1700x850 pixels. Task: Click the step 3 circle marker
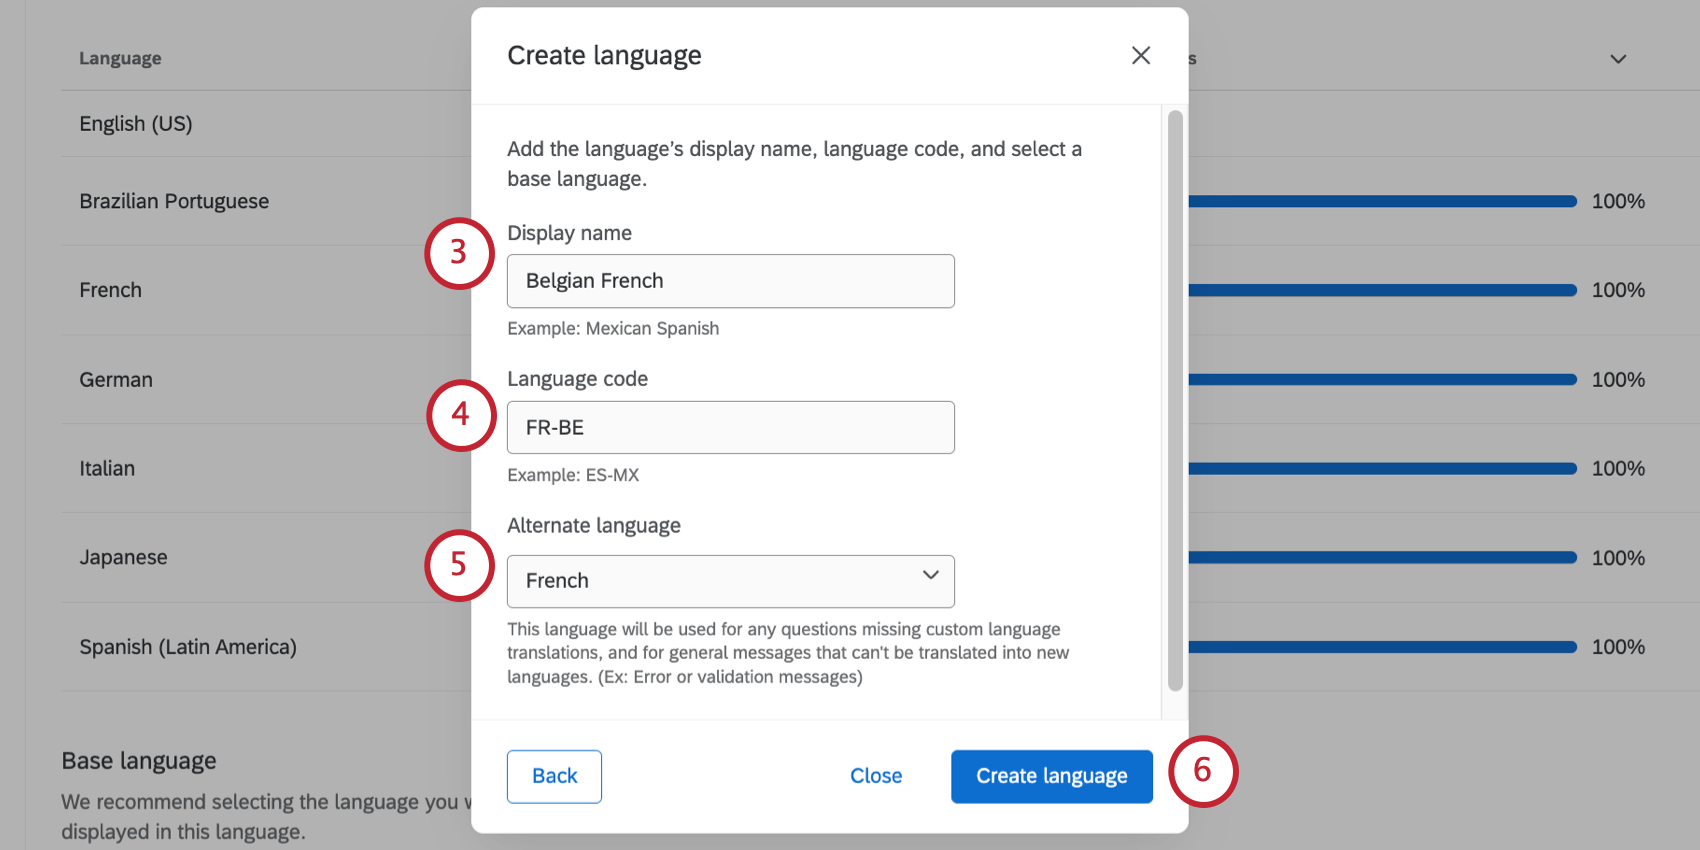[x=459, y=253]
